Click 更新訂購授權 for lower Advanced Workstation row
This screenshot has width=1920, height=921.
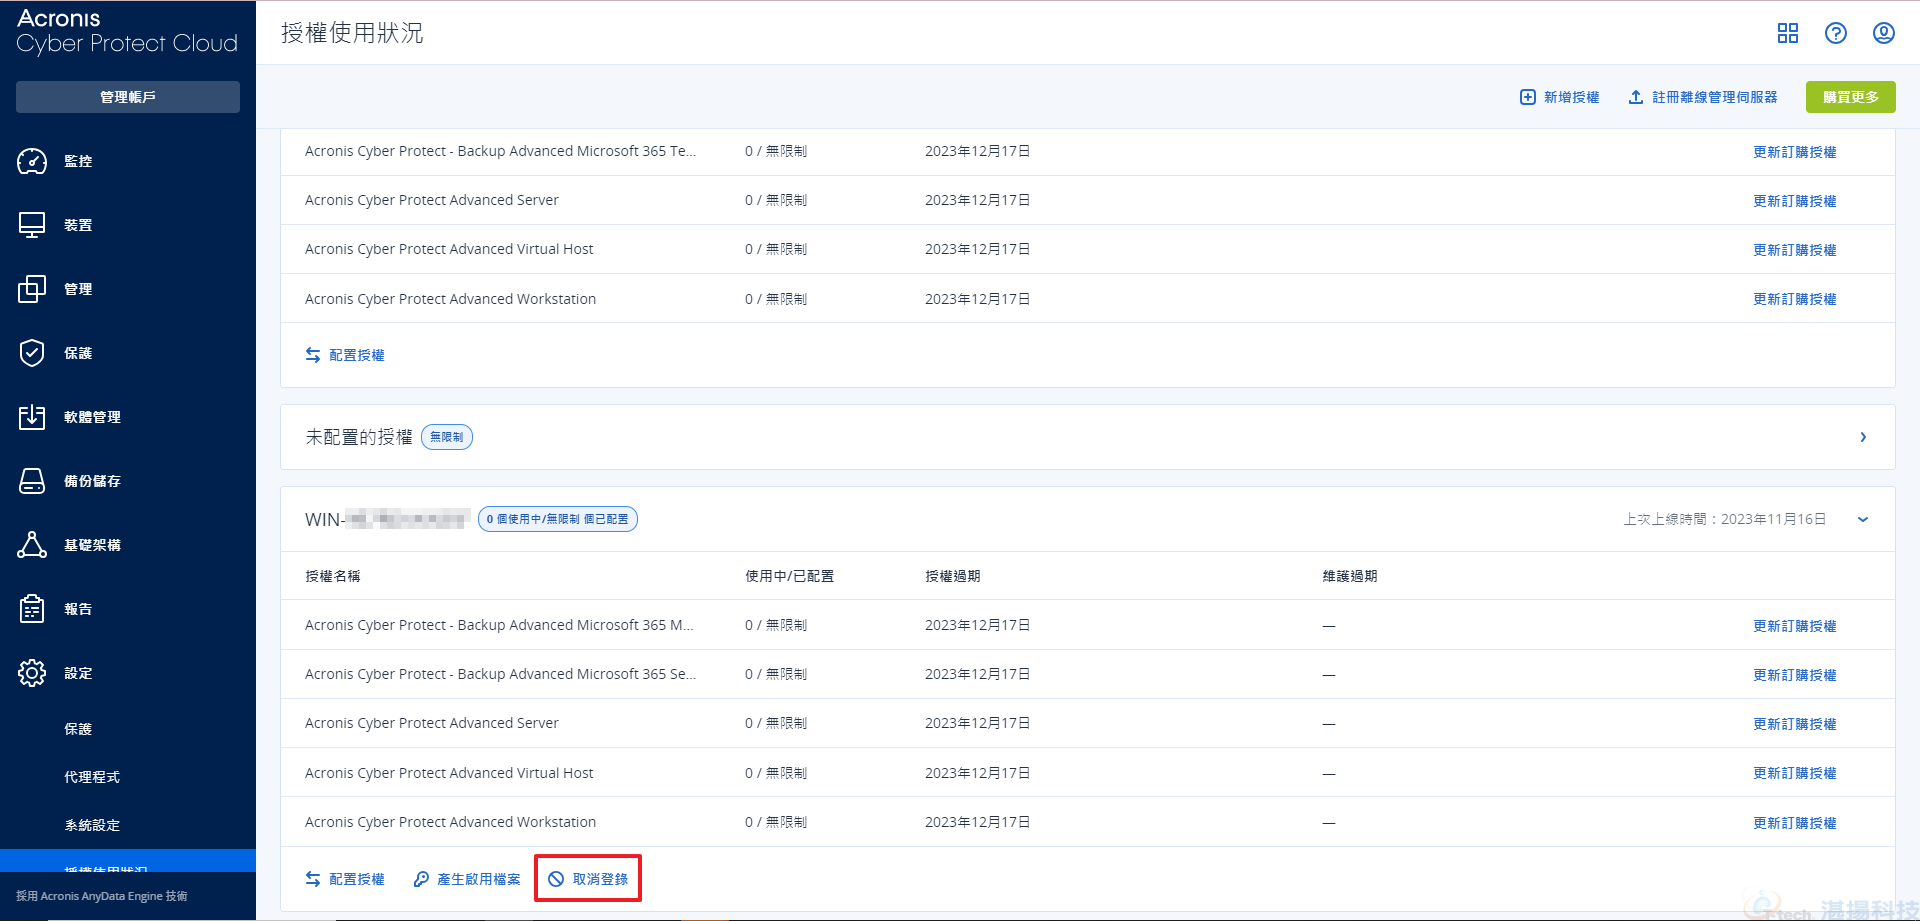1795,823
